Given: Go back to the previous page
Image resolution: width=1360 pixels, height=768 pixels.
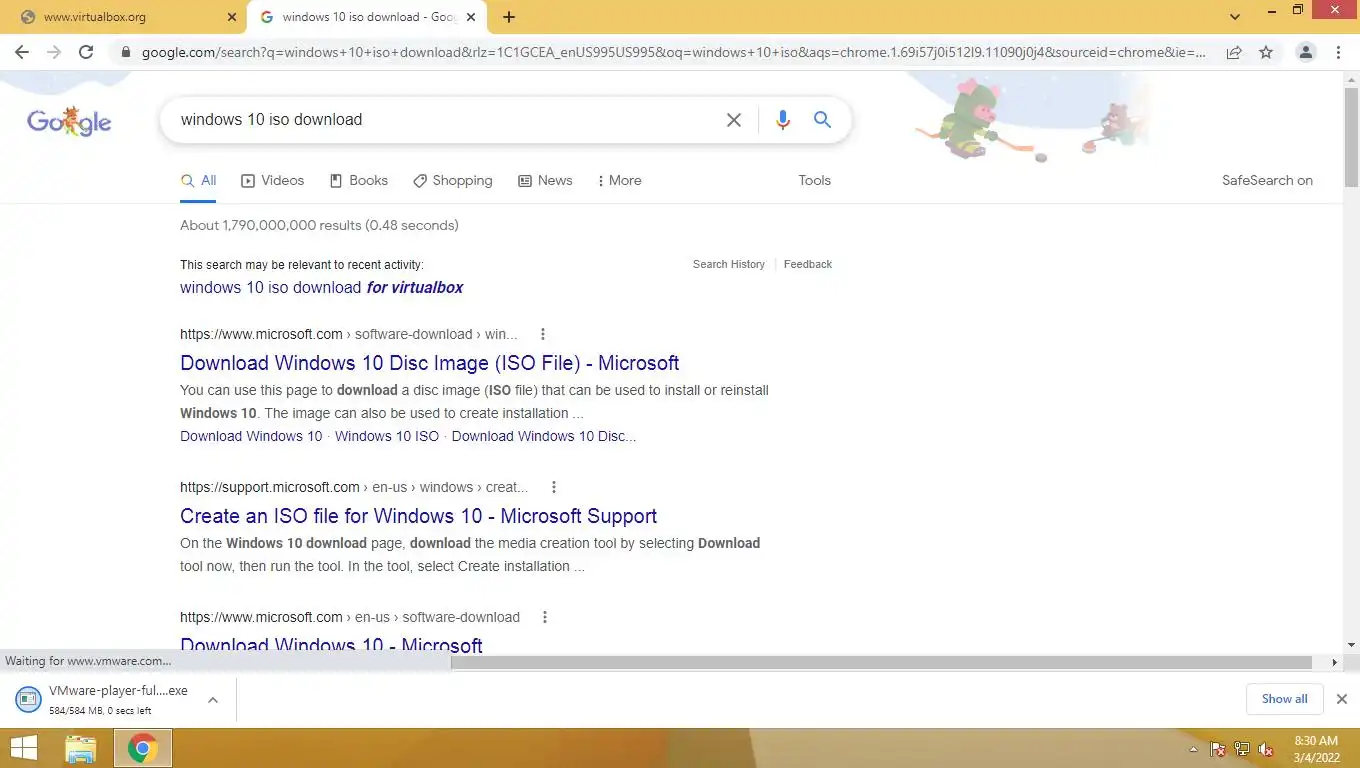Looking at the screenshot, I should click(x=22, y=52).
